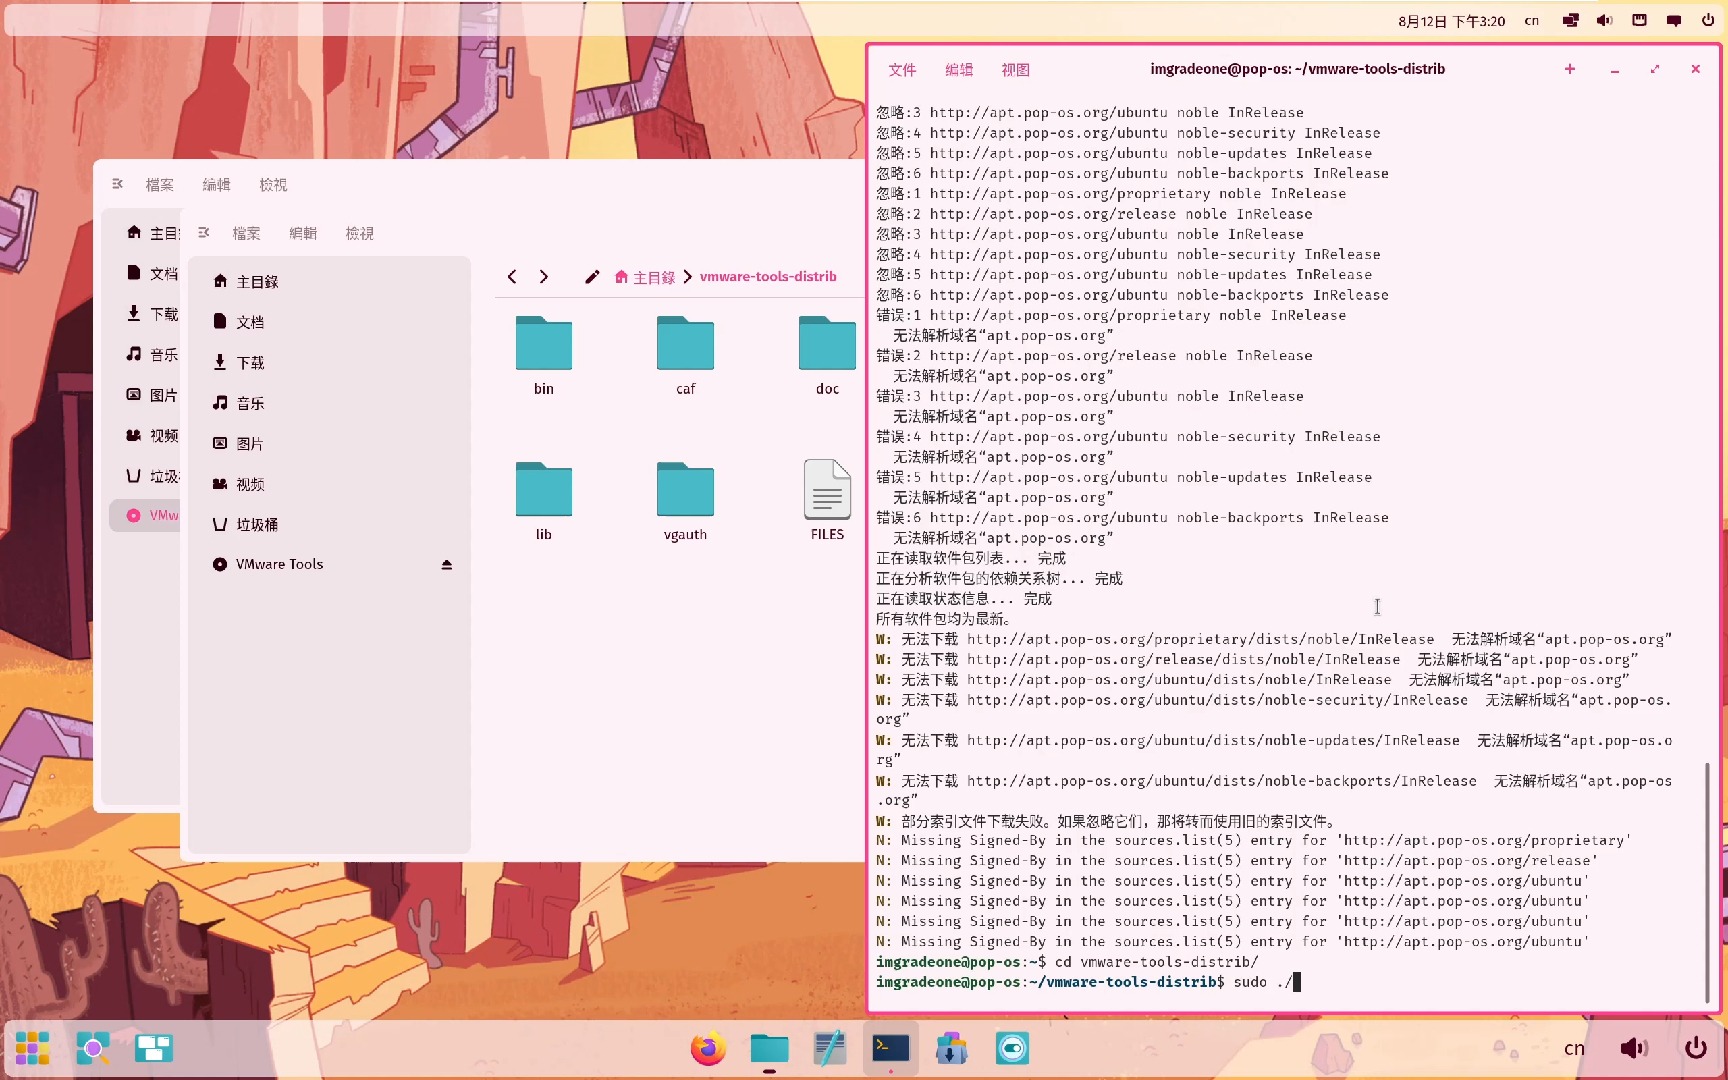Select the caf folder
The width and height of the screenshot is (1728, 1080).
(685, 356)
